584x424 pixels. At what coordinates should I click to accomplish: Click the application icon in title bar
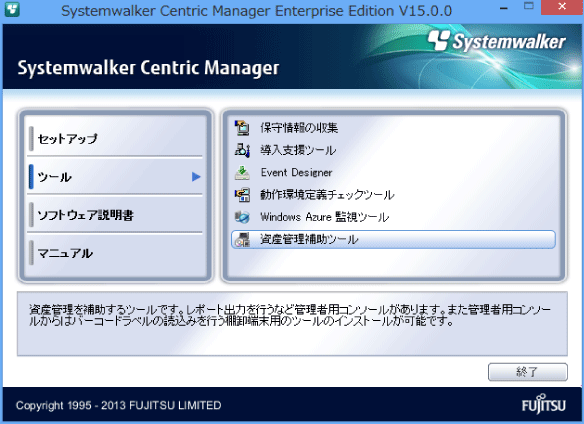click(x=12, y=9)
